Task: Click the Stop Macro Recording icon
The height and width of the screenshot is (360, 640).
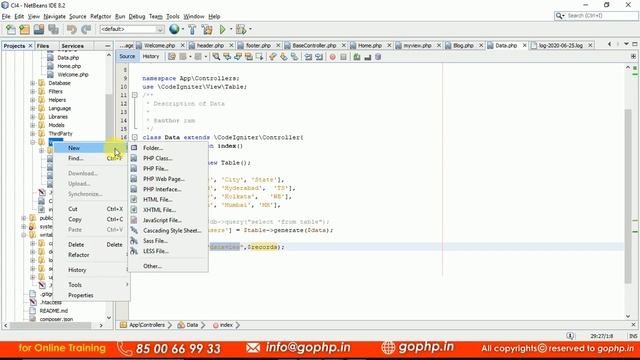Action: tap(344, 57)
